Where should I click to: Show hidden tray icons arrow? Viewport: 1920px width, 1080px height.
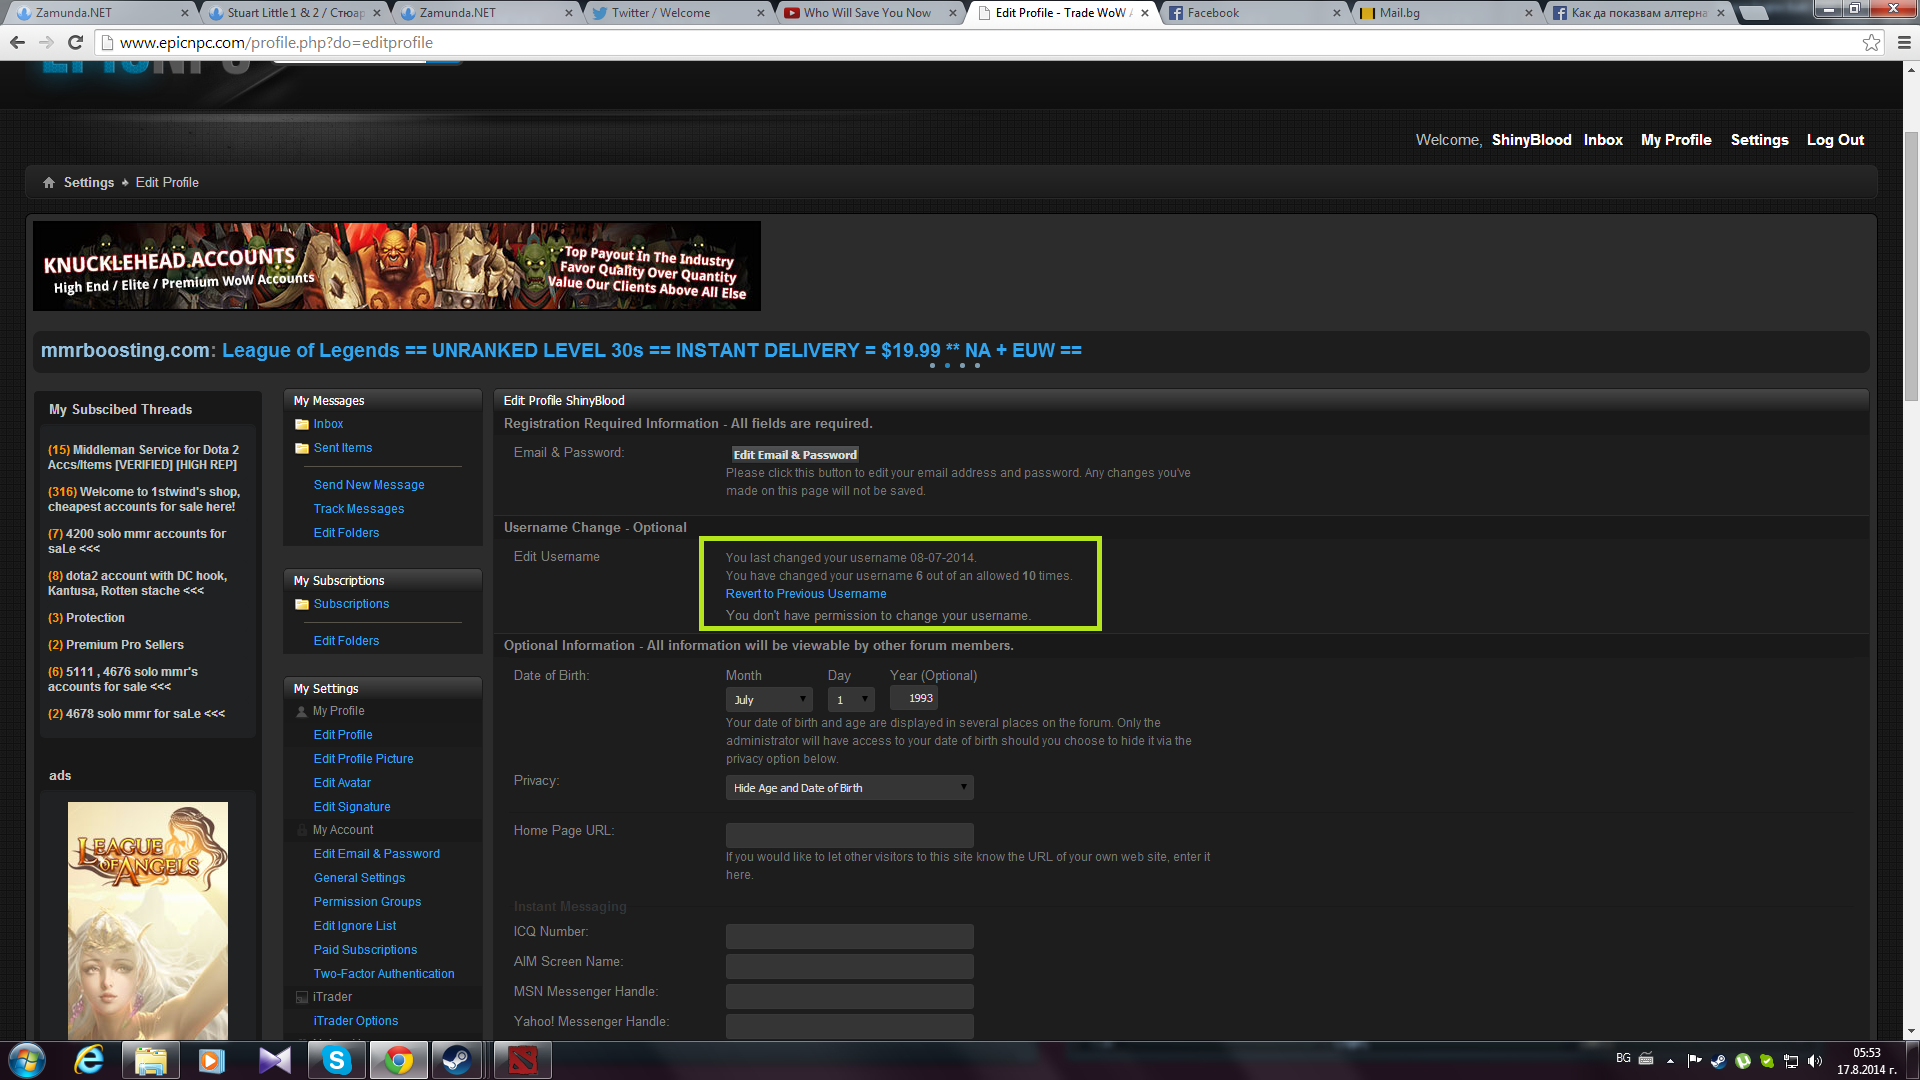point(1670,1061)
